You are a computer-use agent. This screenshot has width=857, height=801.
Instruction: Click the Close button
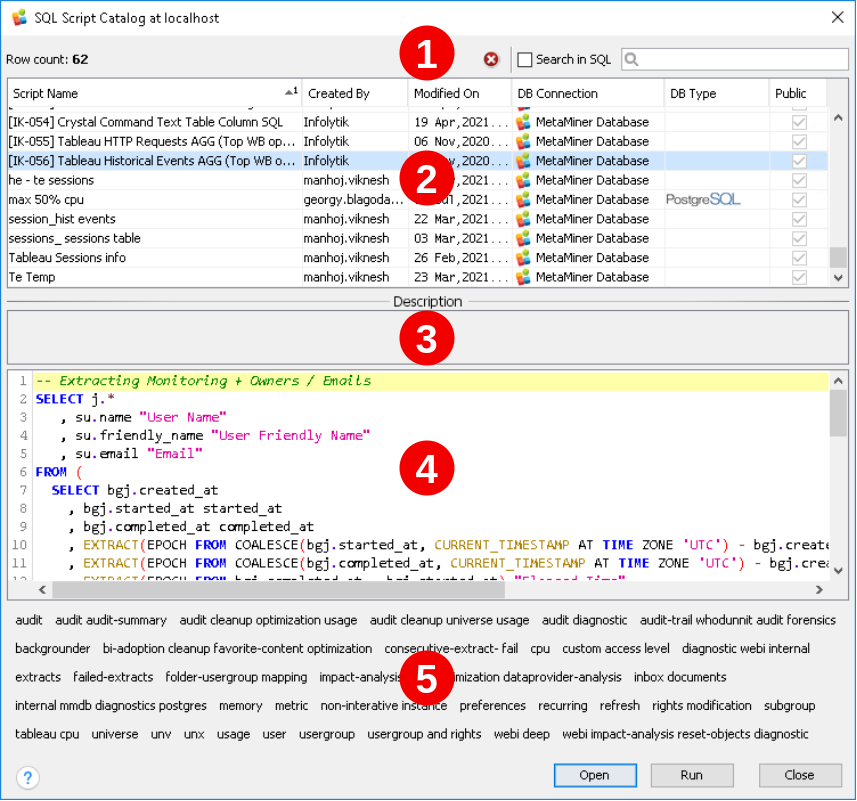point(800,775)
